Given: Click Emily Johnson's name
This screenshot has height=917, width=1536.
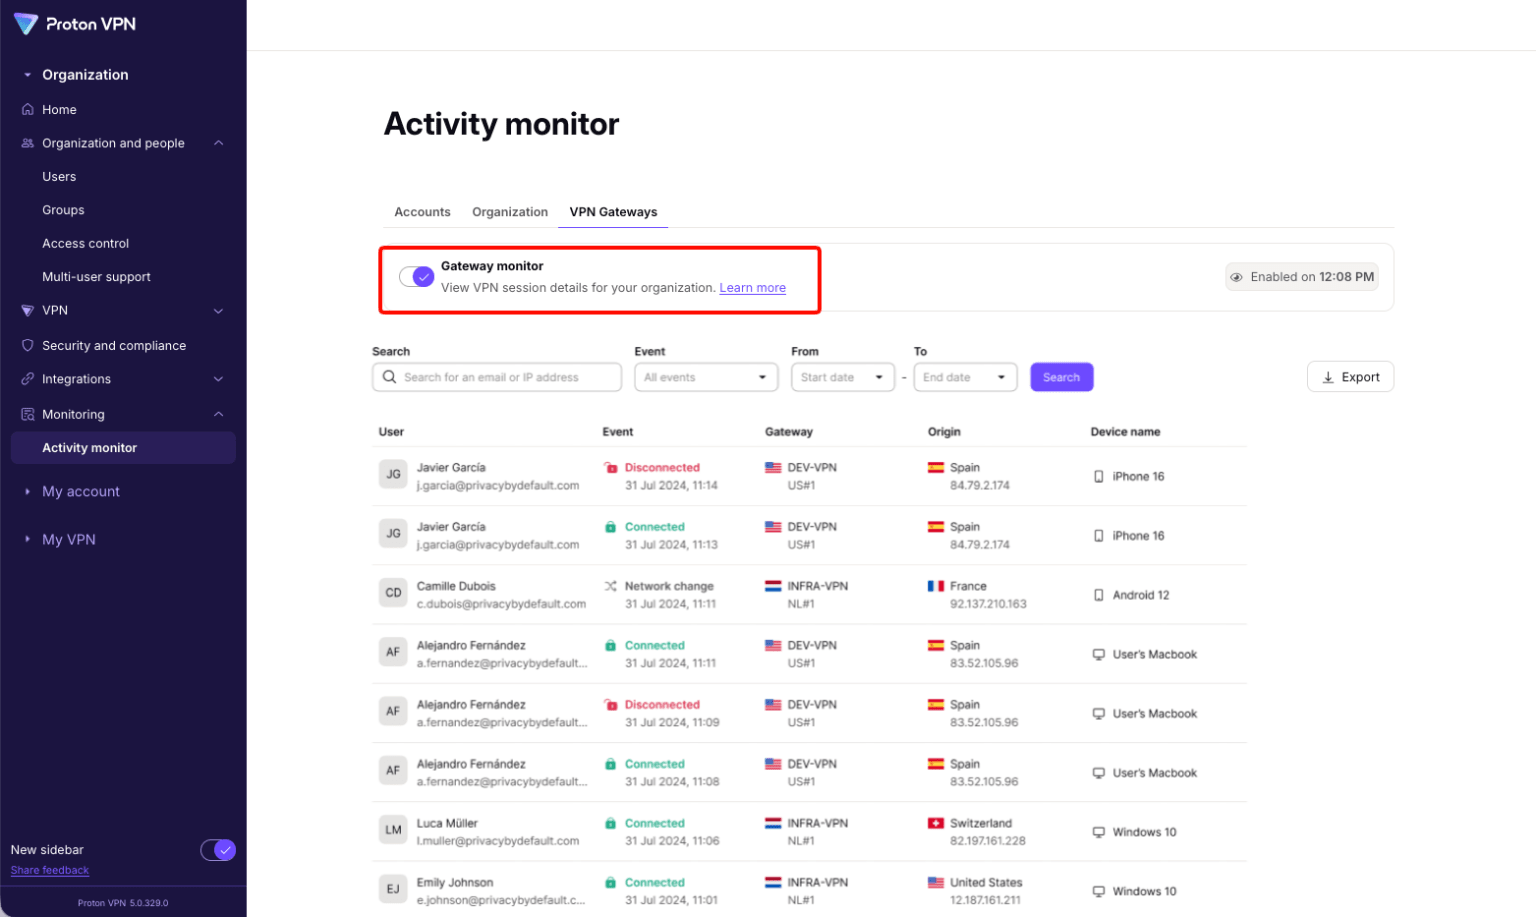Looking at the screenshot, I should (x=455, y=883).
